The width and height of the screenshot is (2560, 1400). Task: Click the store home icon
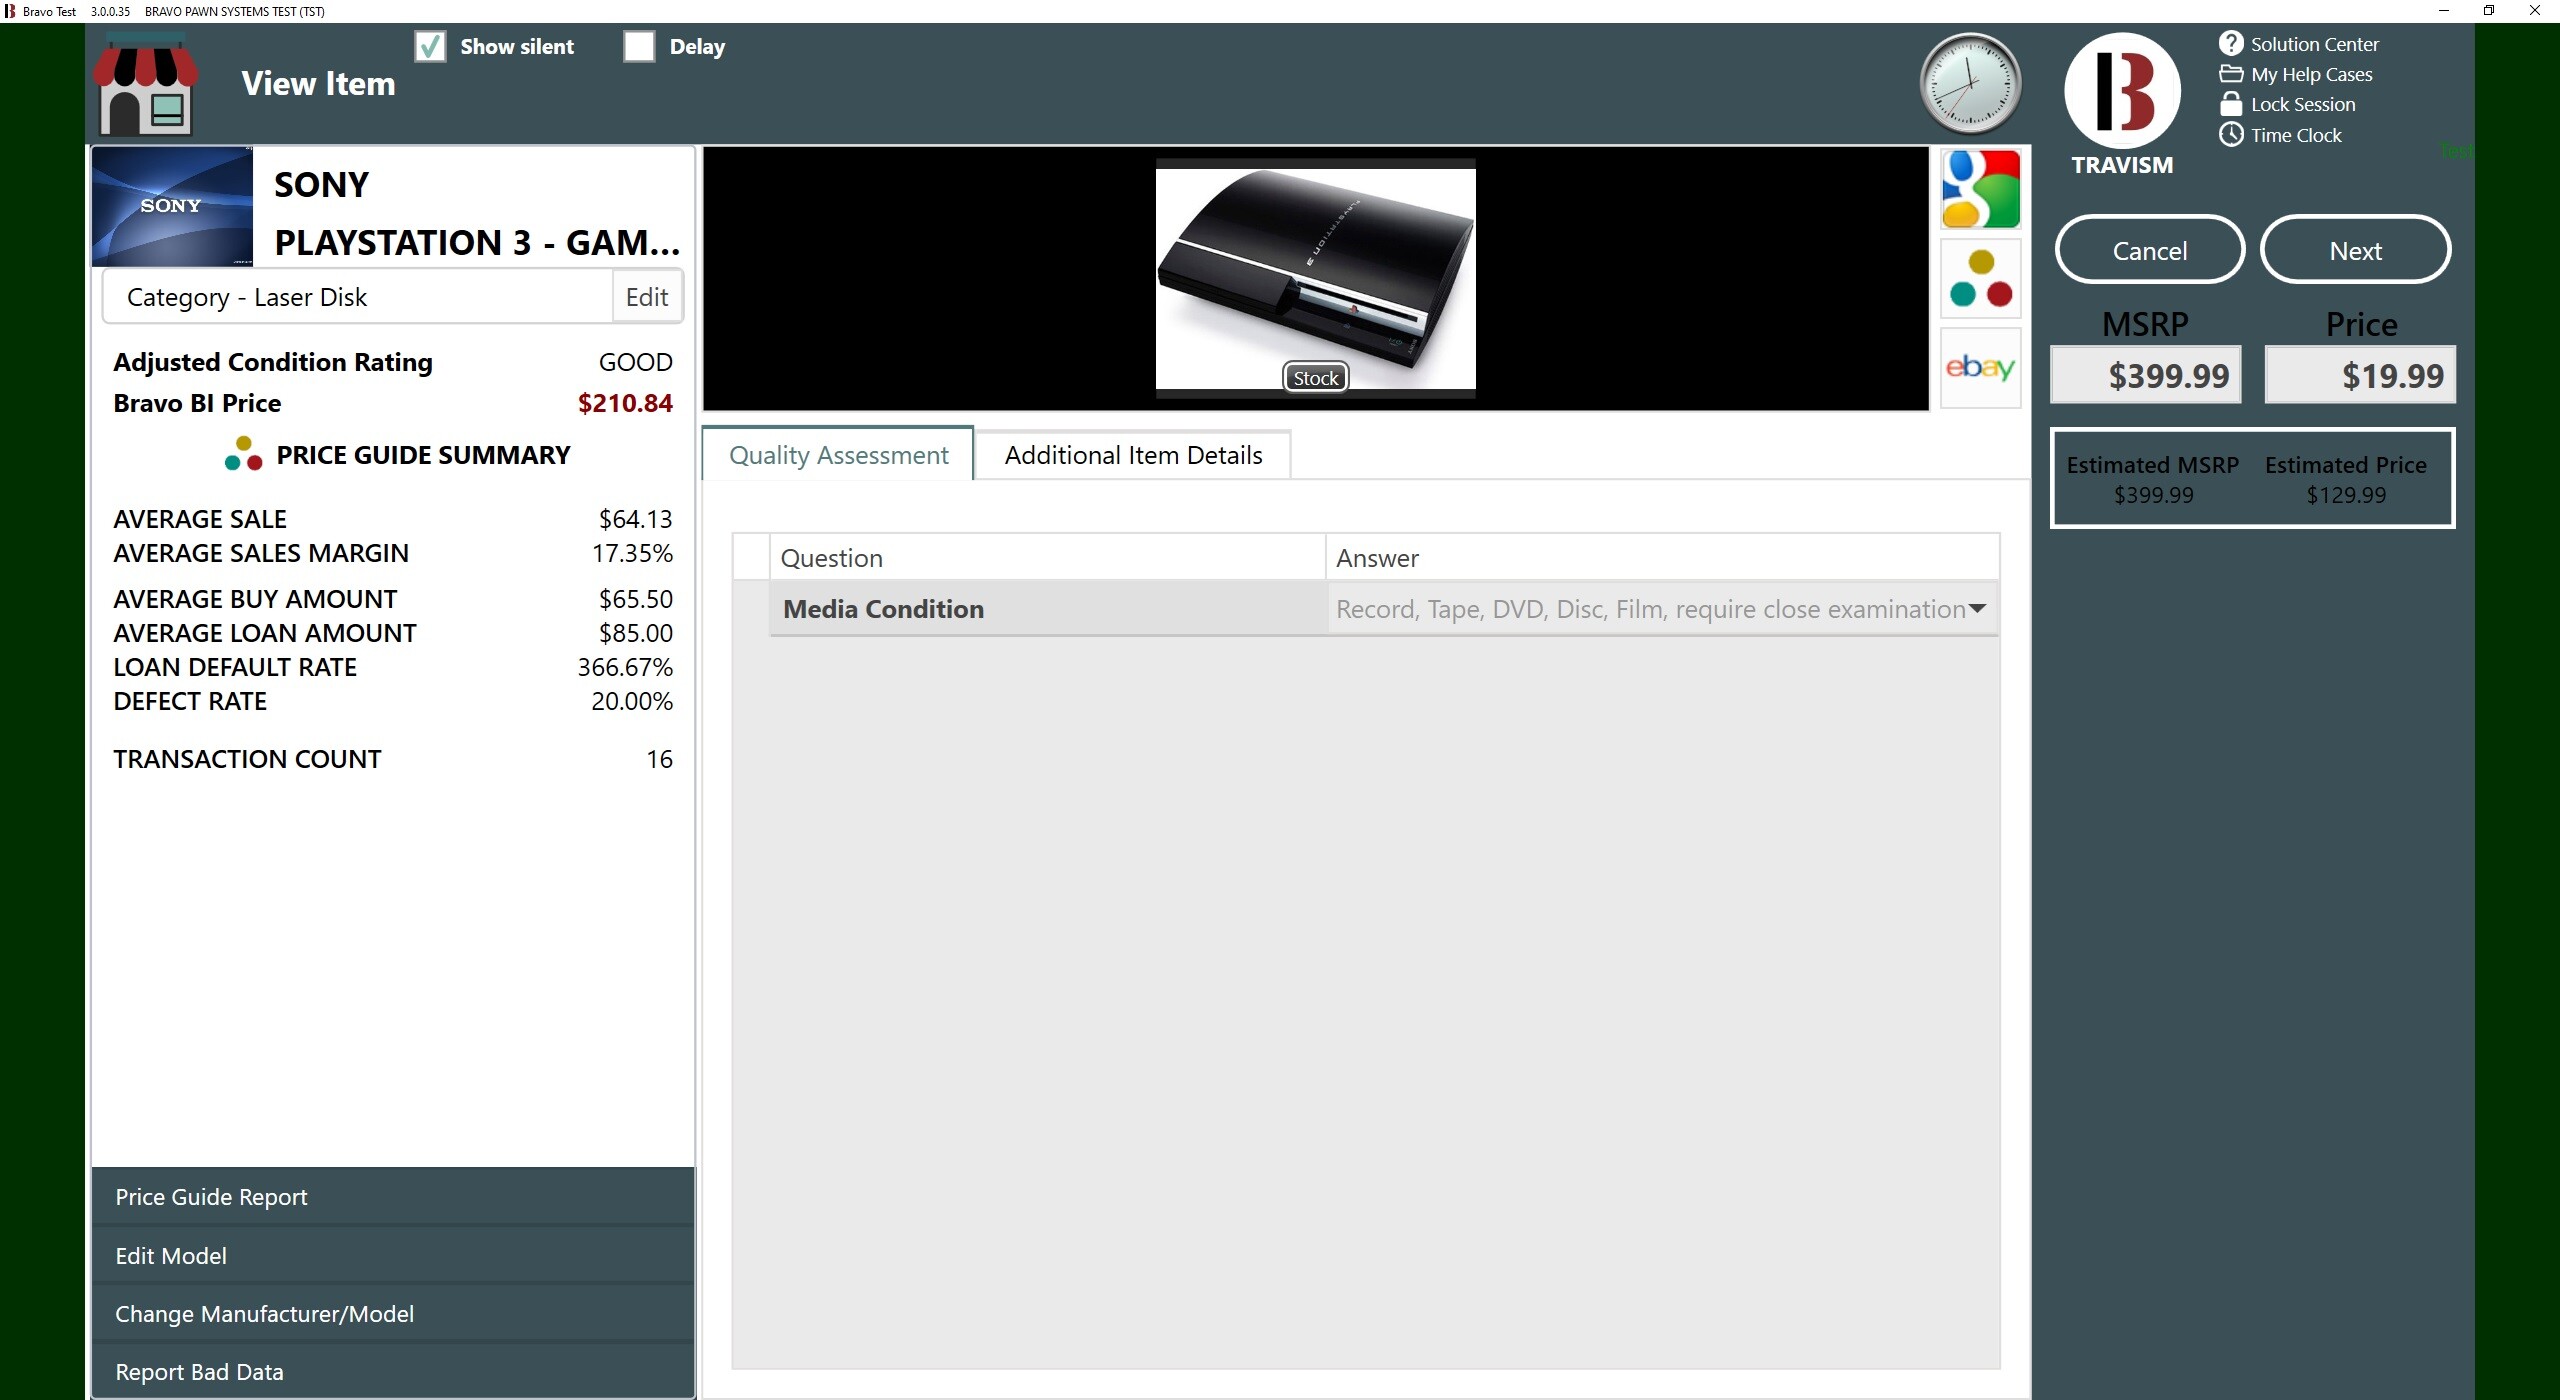[x=146, y=84]
